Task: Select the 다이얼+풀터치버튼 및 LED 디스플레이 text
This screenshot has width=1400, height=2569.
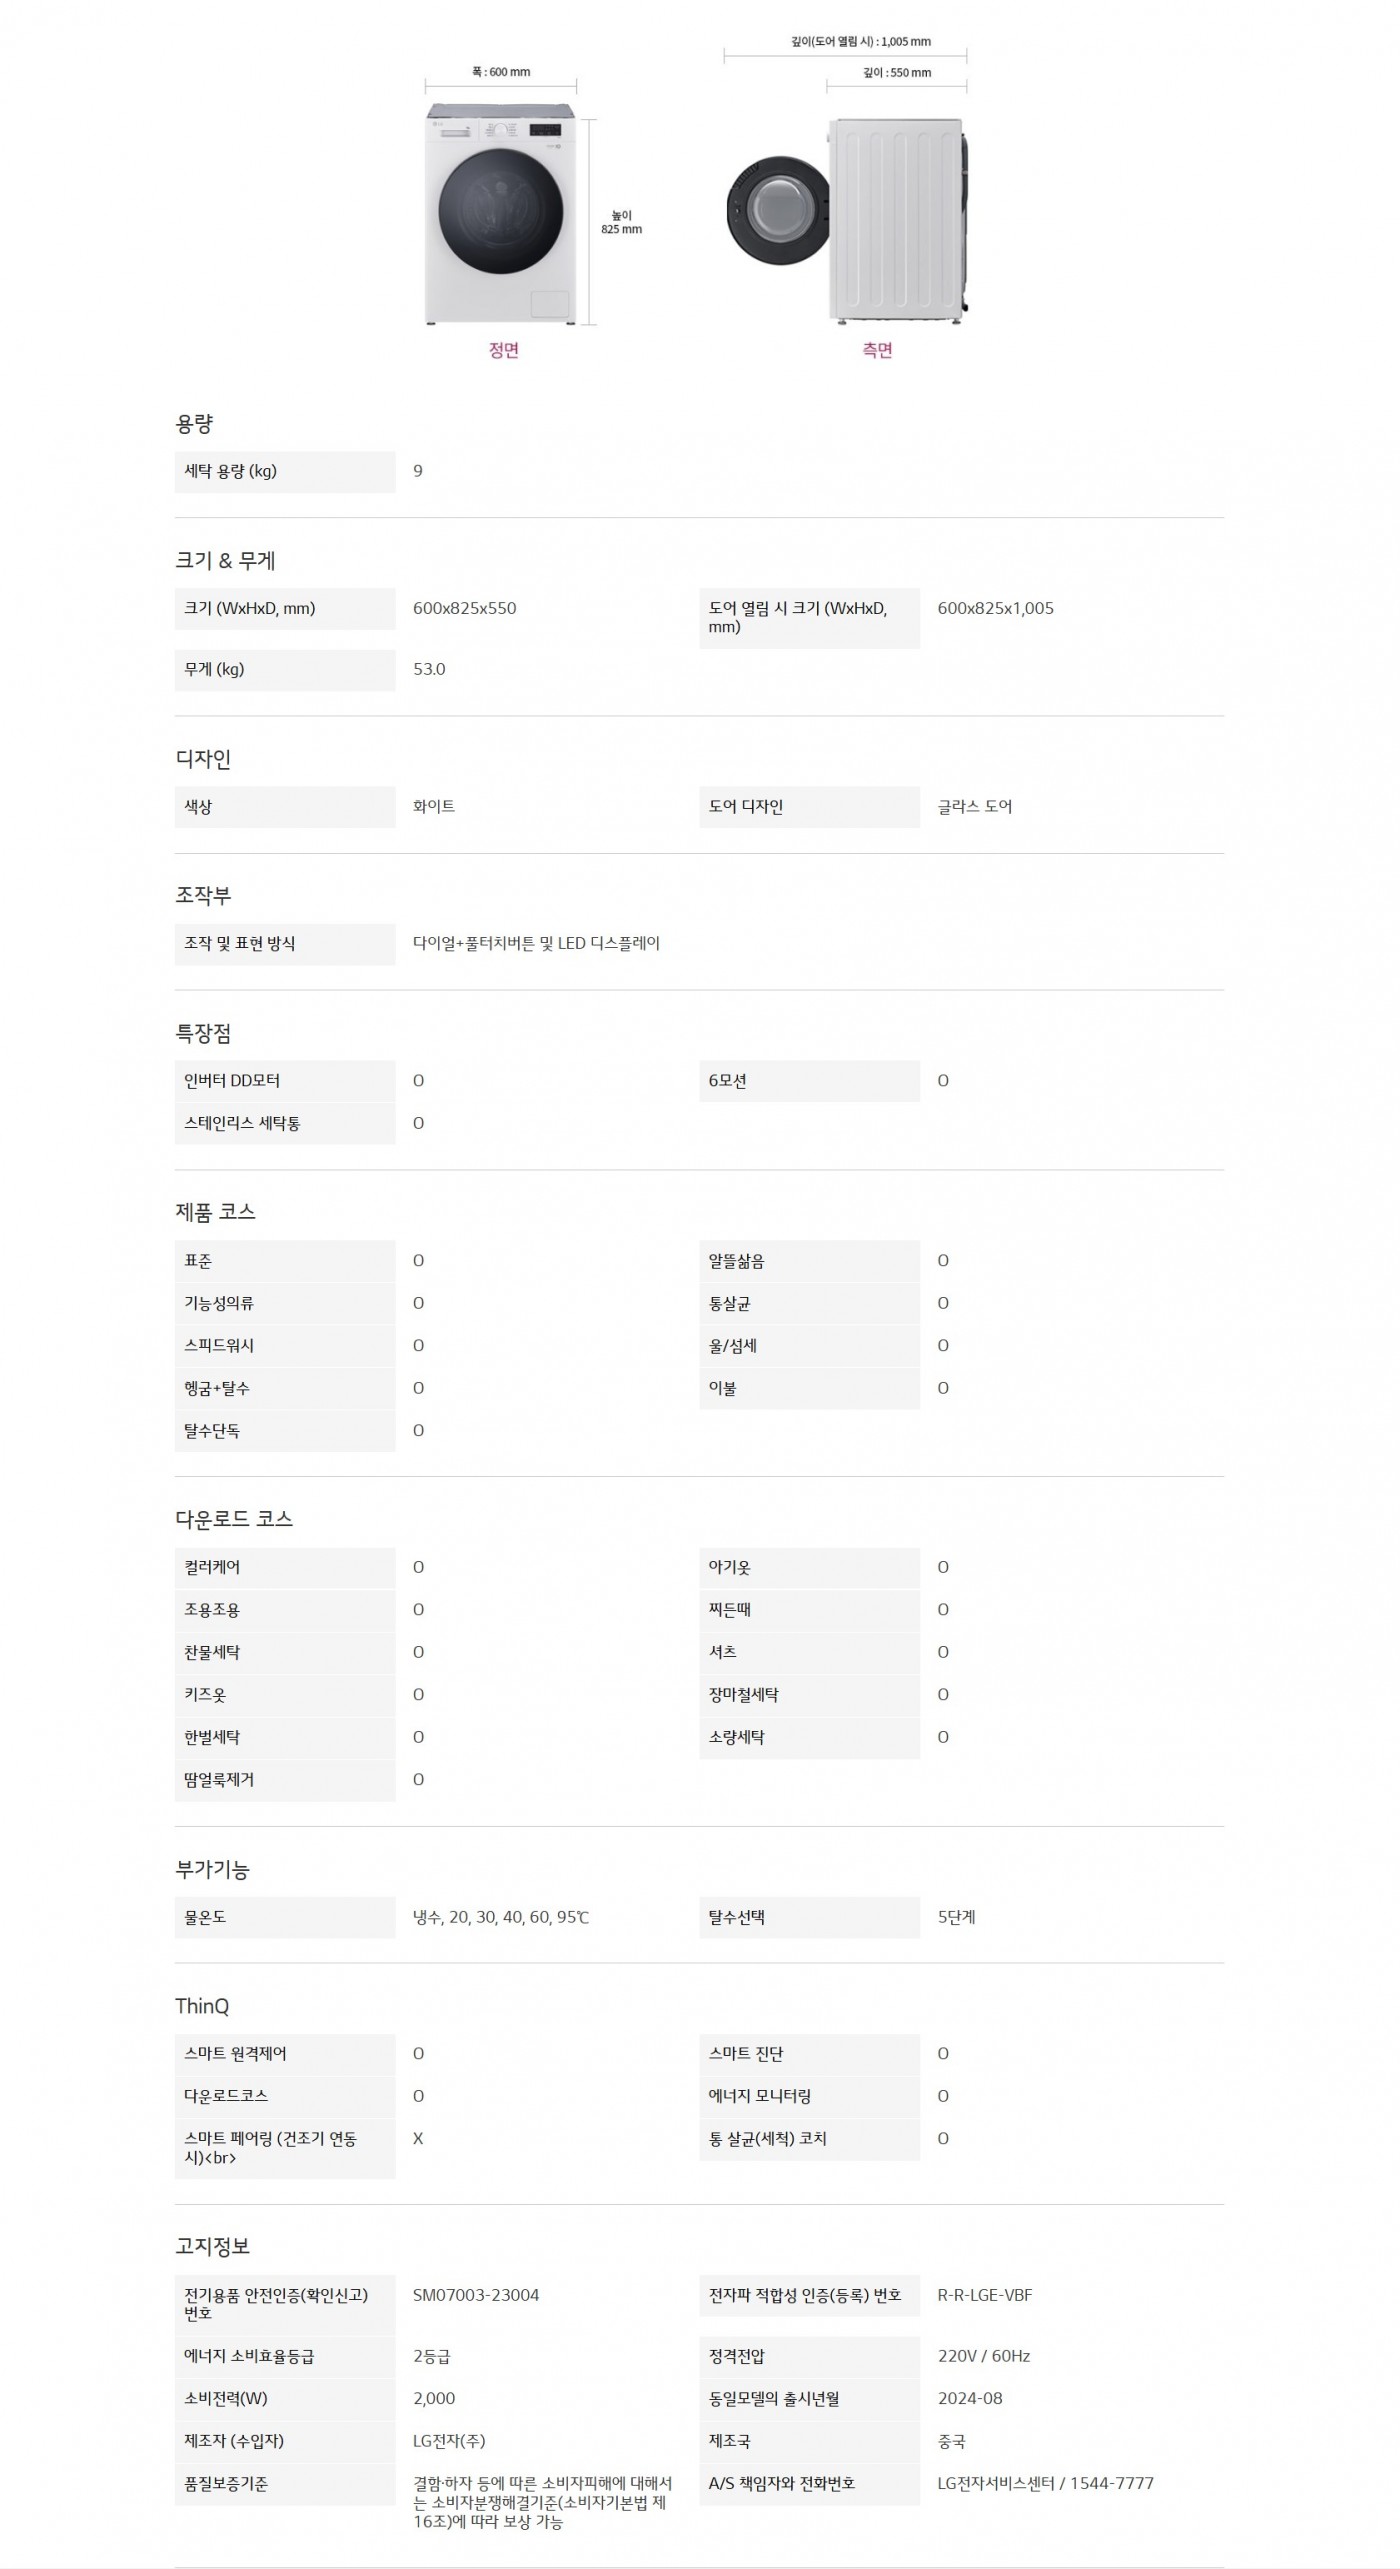Action: point(536,943)
